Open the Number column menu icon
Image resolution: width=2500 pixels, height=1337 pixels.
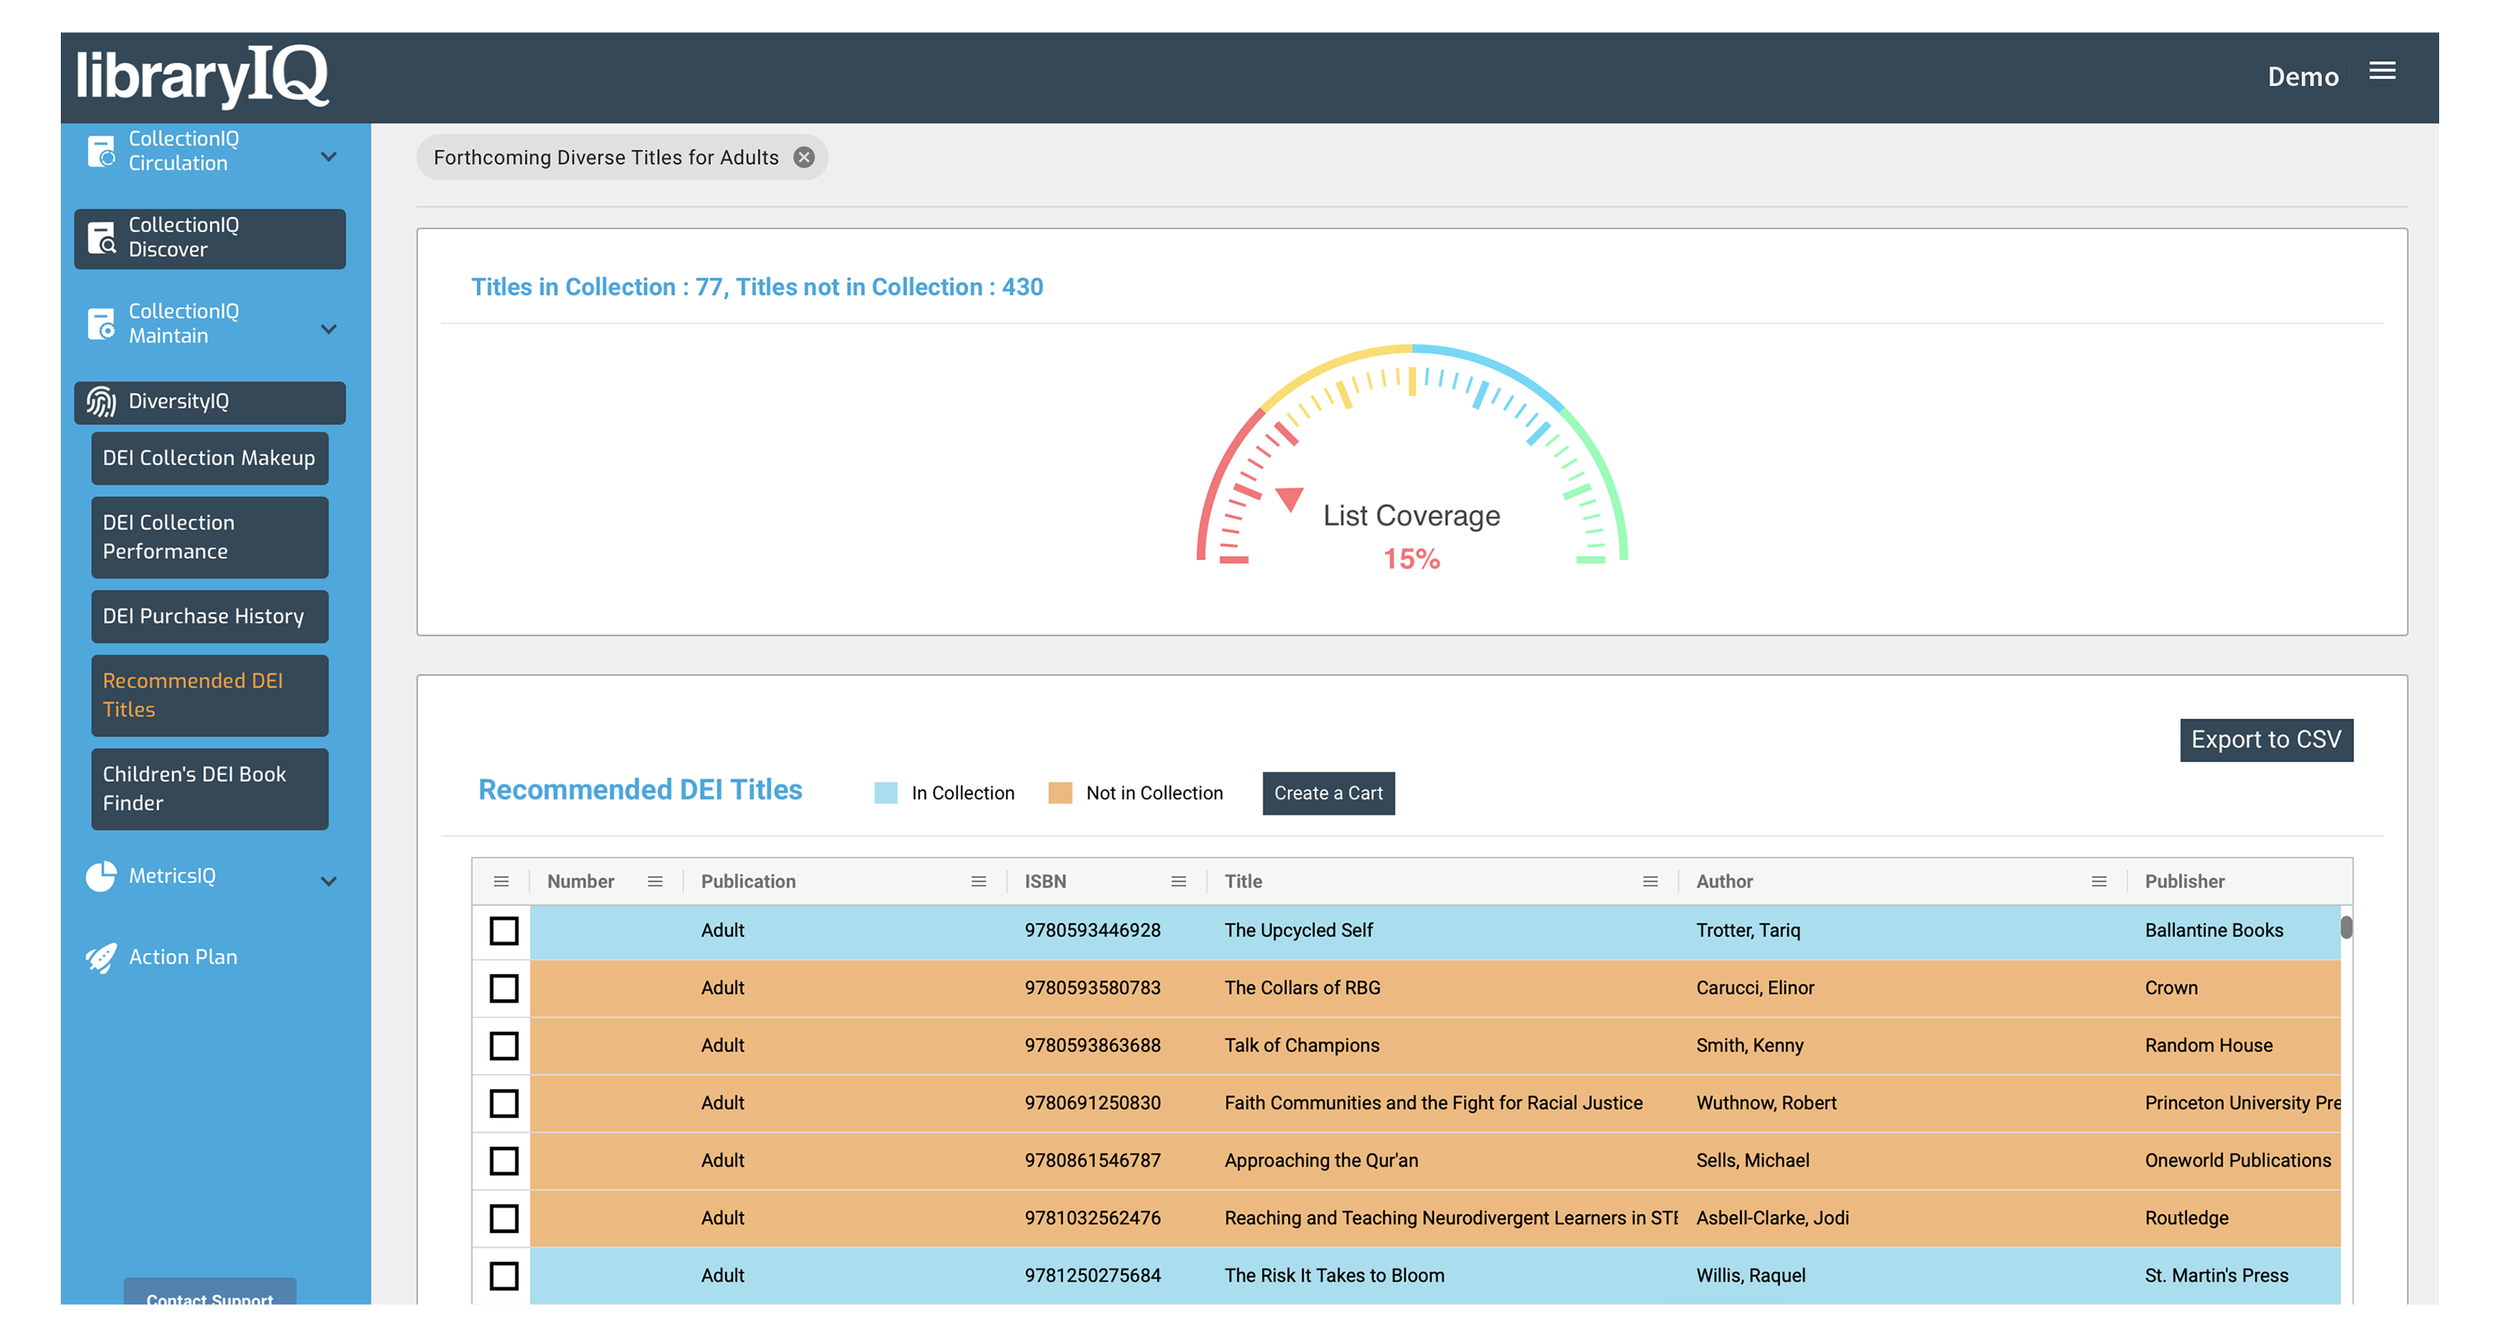click(x=655, y=881)
